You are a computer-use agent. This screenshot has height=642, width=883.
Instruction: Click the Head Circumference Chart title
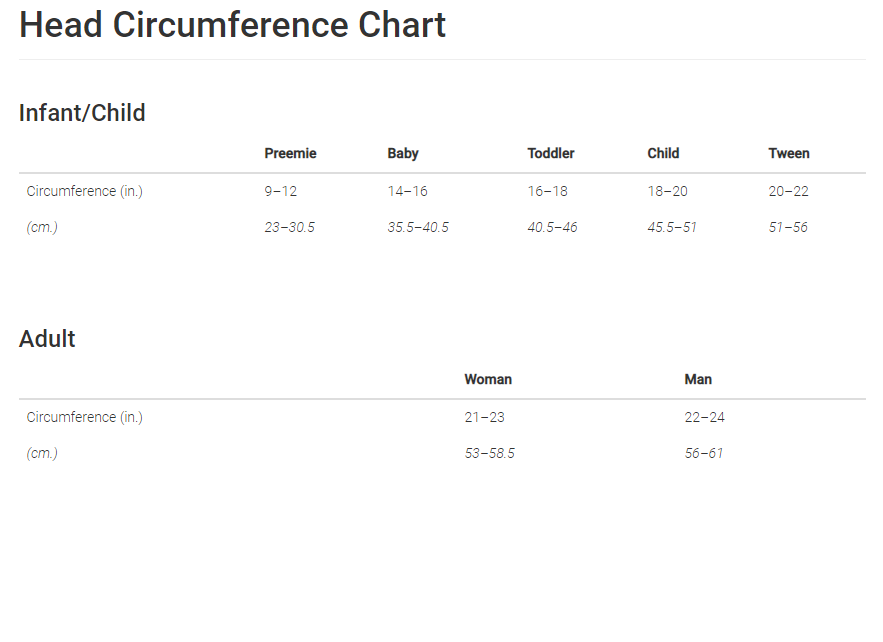[232, 25]
